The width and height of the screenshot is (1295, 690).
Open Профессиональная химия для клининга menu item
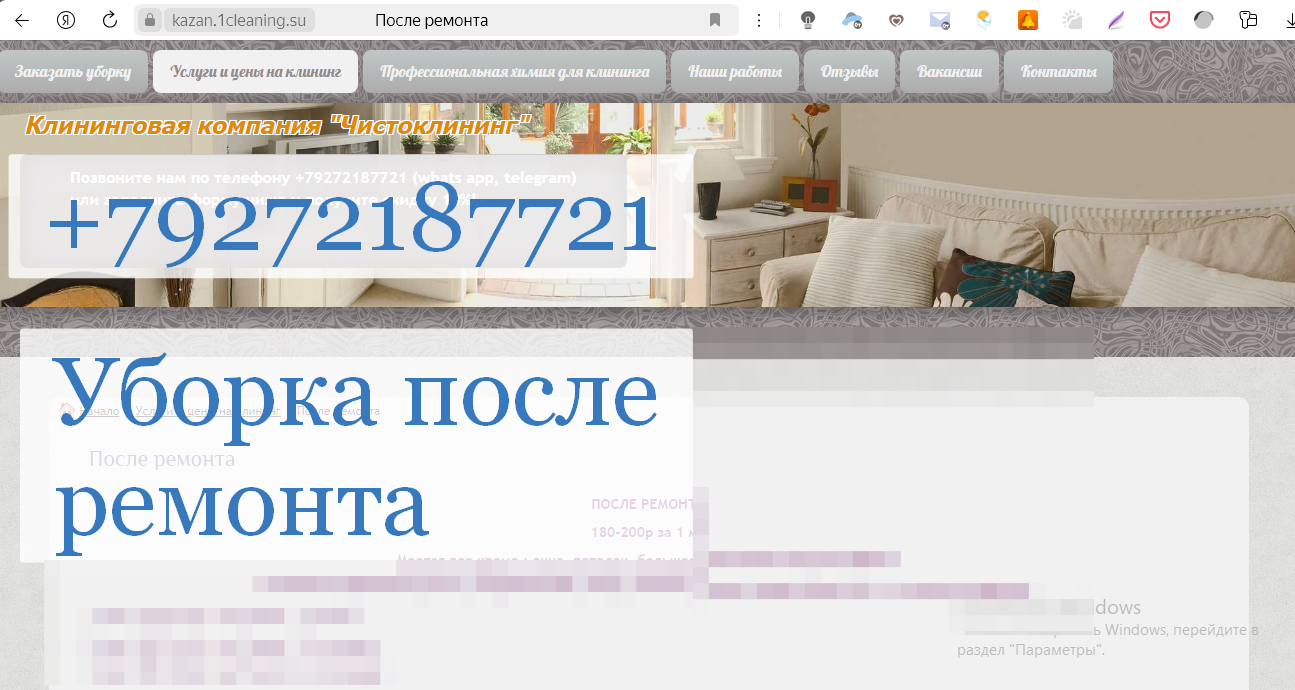(515, 72)
